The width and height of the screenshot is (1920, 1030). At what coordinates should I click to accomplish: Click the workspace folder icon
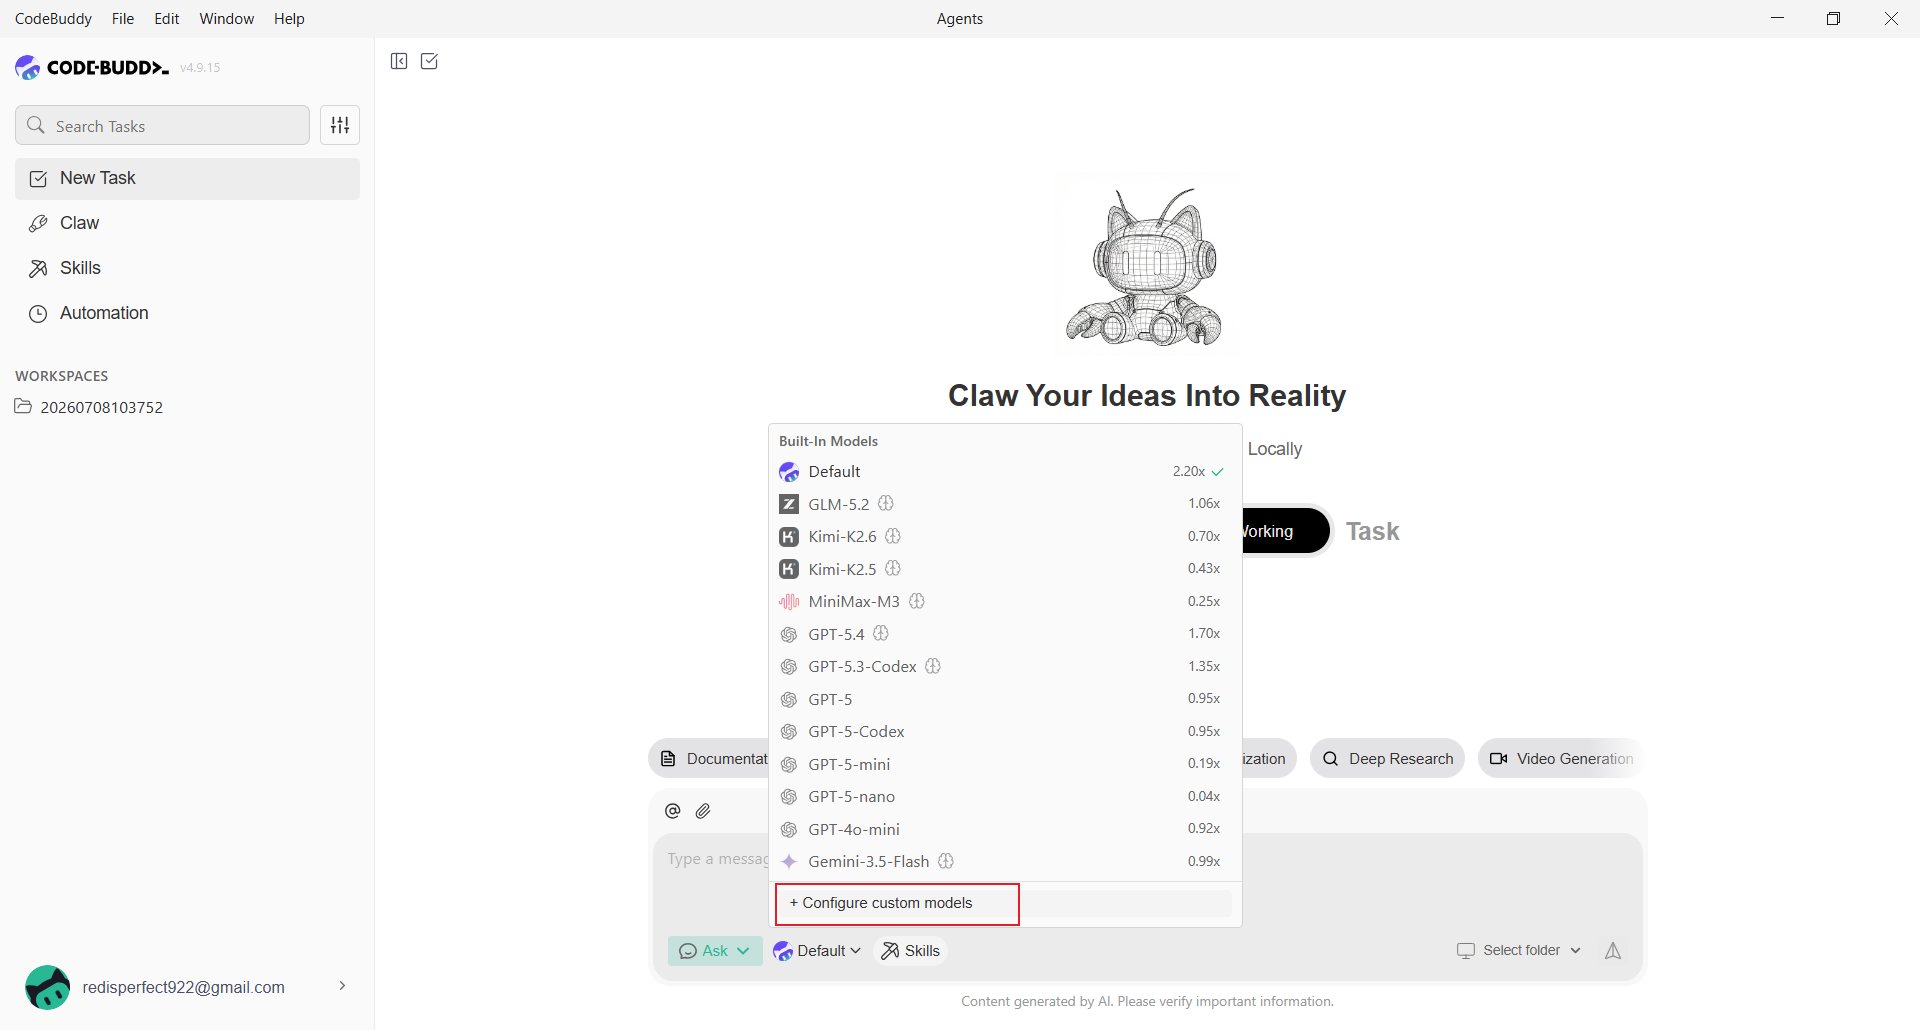point(24,407)
